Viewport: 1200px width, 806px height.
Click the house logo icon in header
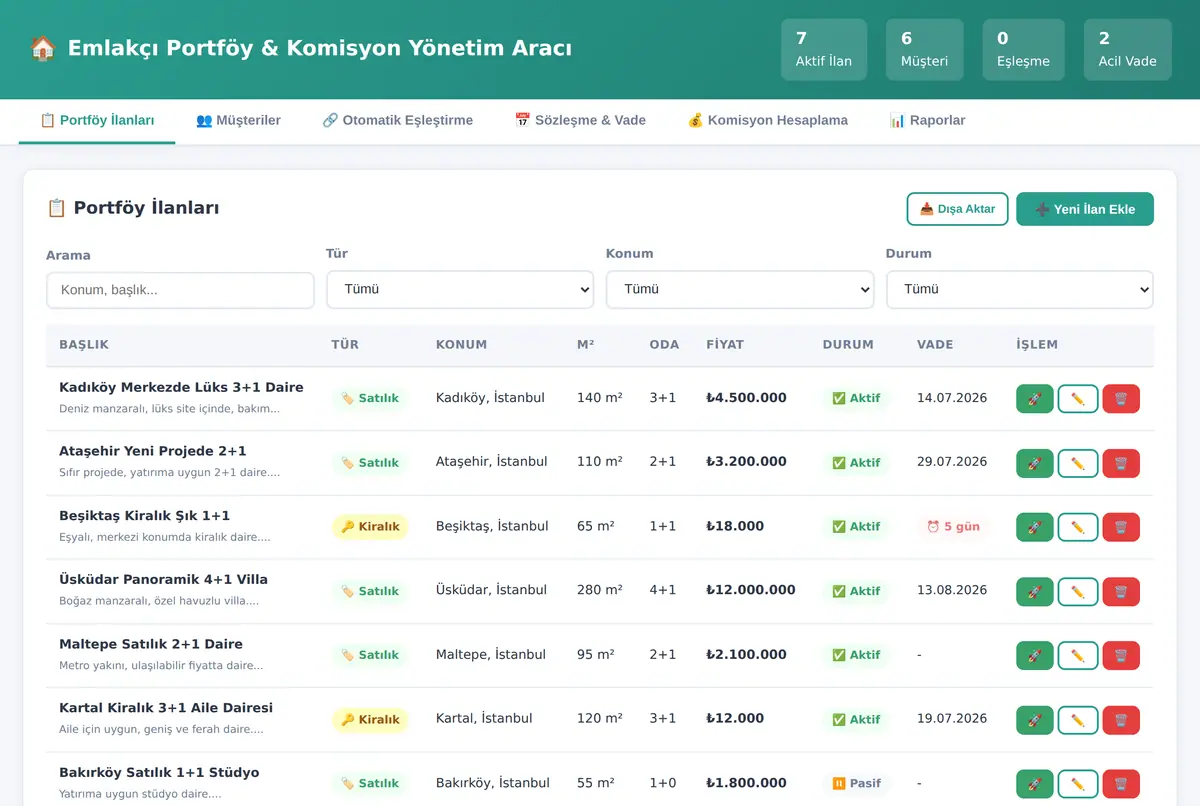coord(42,48)
